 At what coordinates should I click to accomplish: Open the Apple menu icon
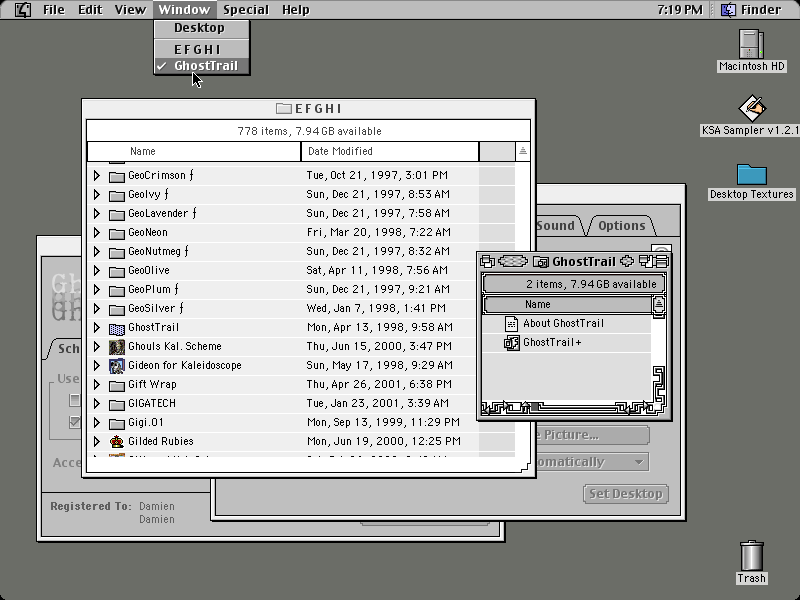[x=22, y=10]
